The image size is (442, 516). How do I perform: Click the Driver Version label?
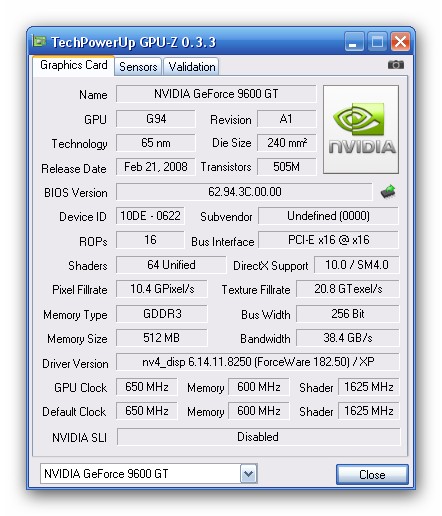point(75,363)
